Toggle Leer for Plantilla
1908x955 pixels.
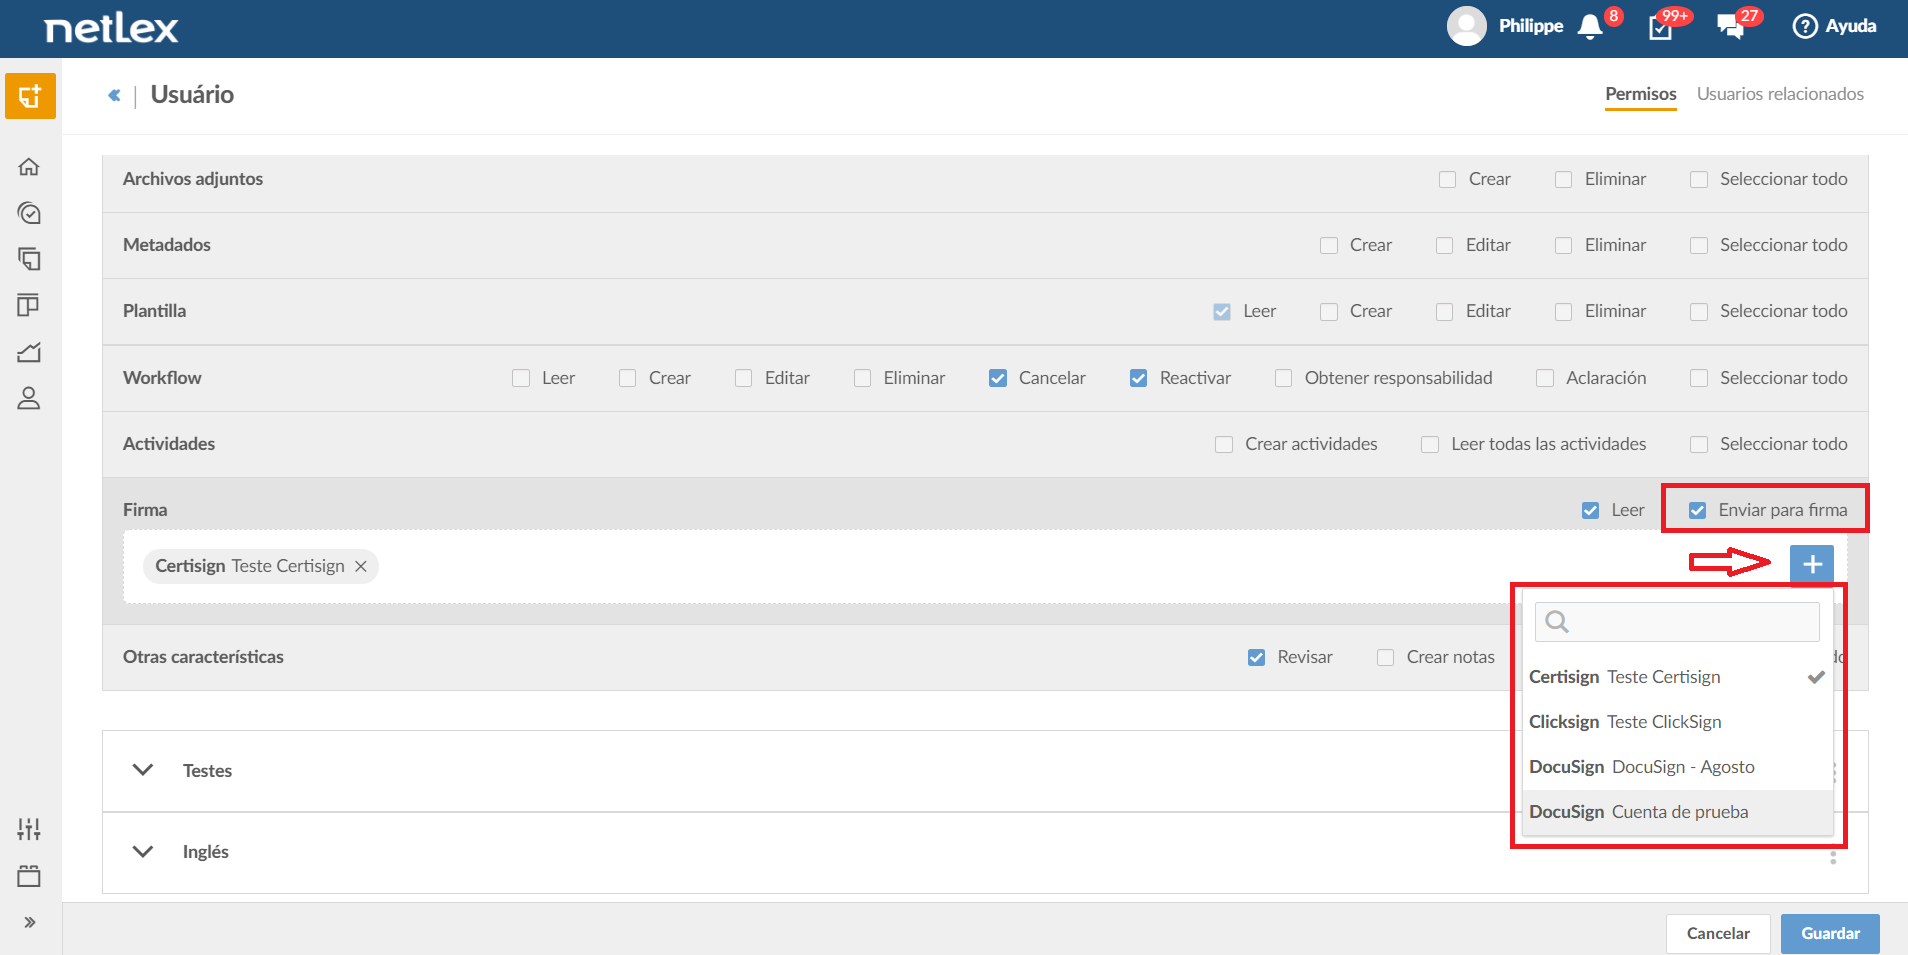1222,312
